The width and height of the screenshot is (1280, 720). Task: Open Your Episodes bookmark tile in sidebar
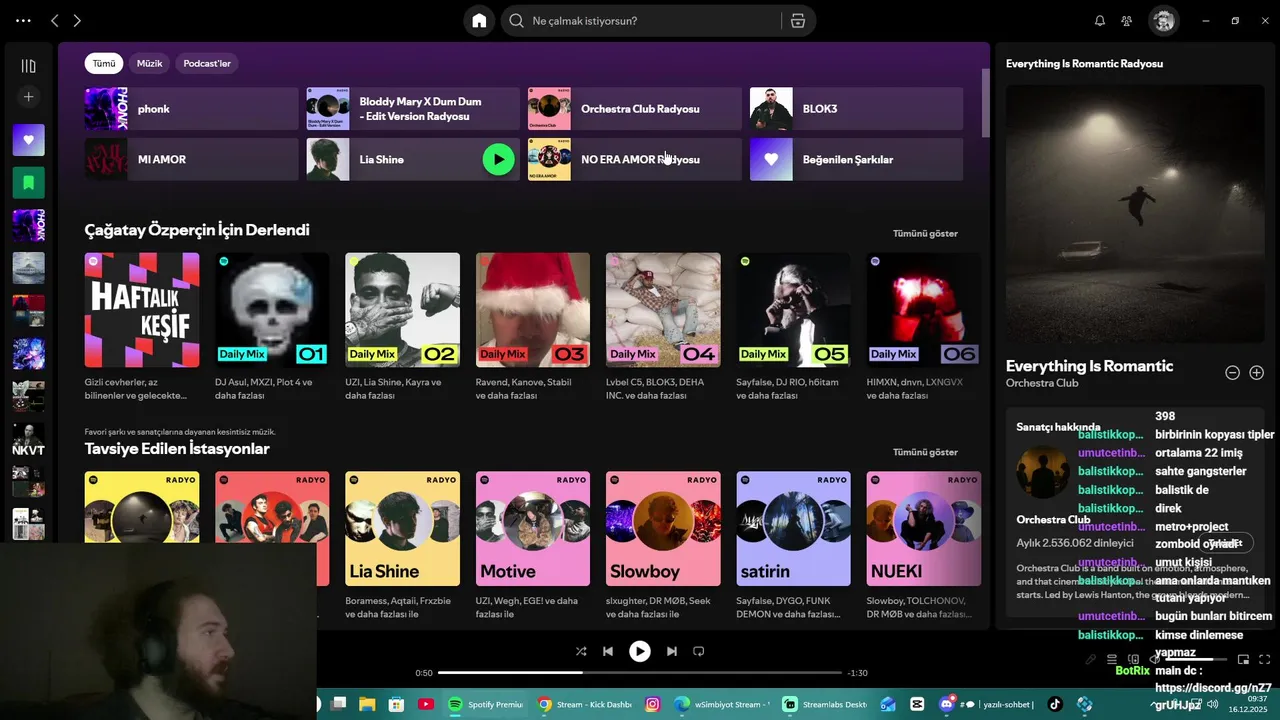pyautogui.click(x=28, y=183)
